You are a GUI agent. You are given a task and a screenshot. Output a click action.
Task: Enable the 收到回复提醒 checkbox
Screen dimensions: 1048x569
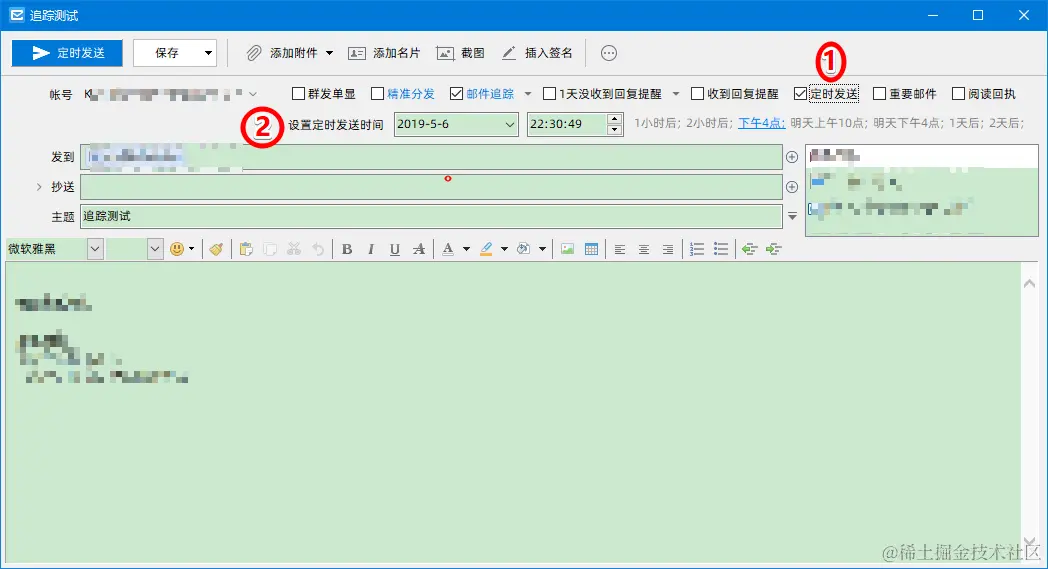[697, 94]
